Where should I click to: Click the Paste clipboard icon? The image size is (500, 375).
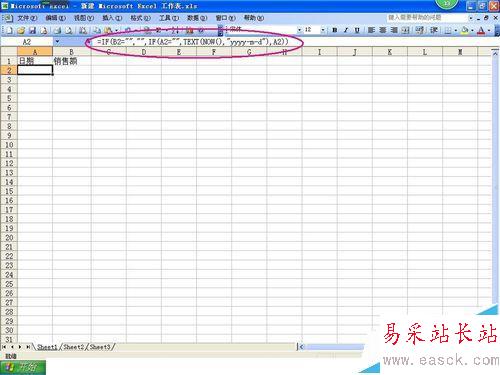point(108,30)
